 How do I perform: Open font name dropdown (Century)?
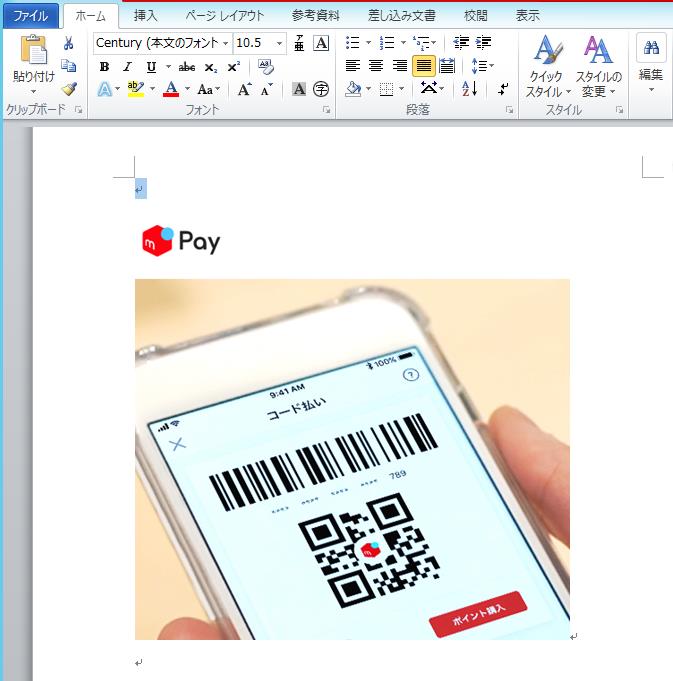point(225,43)
